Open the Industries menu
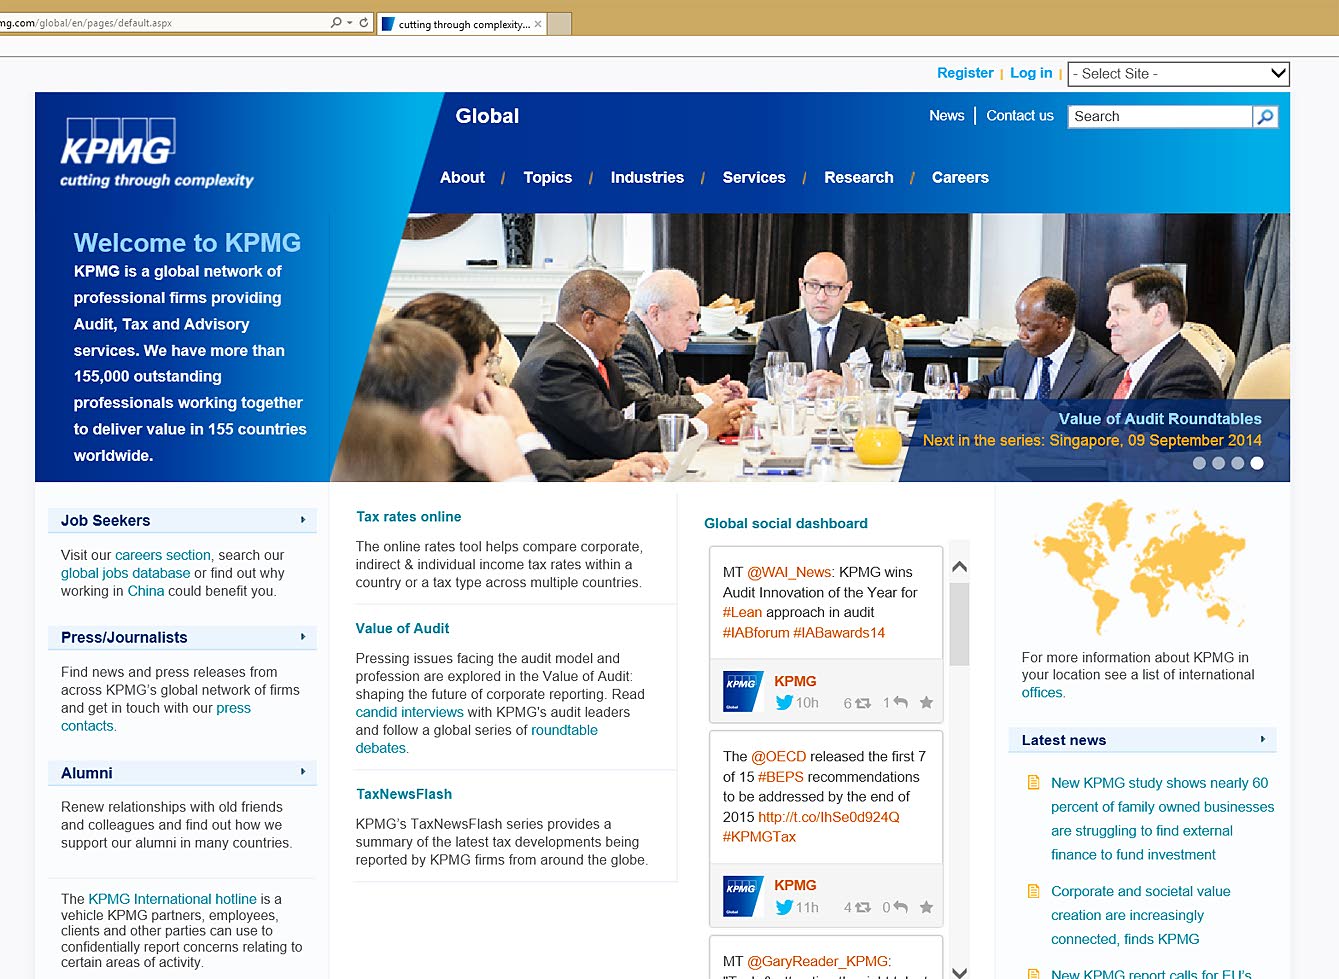1339x979 pixels. click(647, 178)
